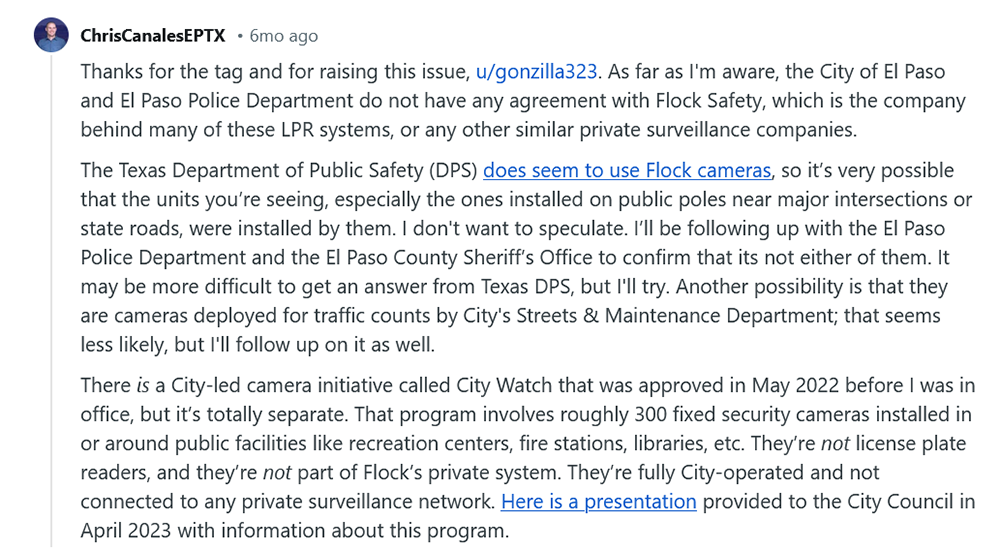This screenshot has width=1000, height=550.
Task: Click the "Texas Department of Public Safety (DPS)" text
Action: 279,170
